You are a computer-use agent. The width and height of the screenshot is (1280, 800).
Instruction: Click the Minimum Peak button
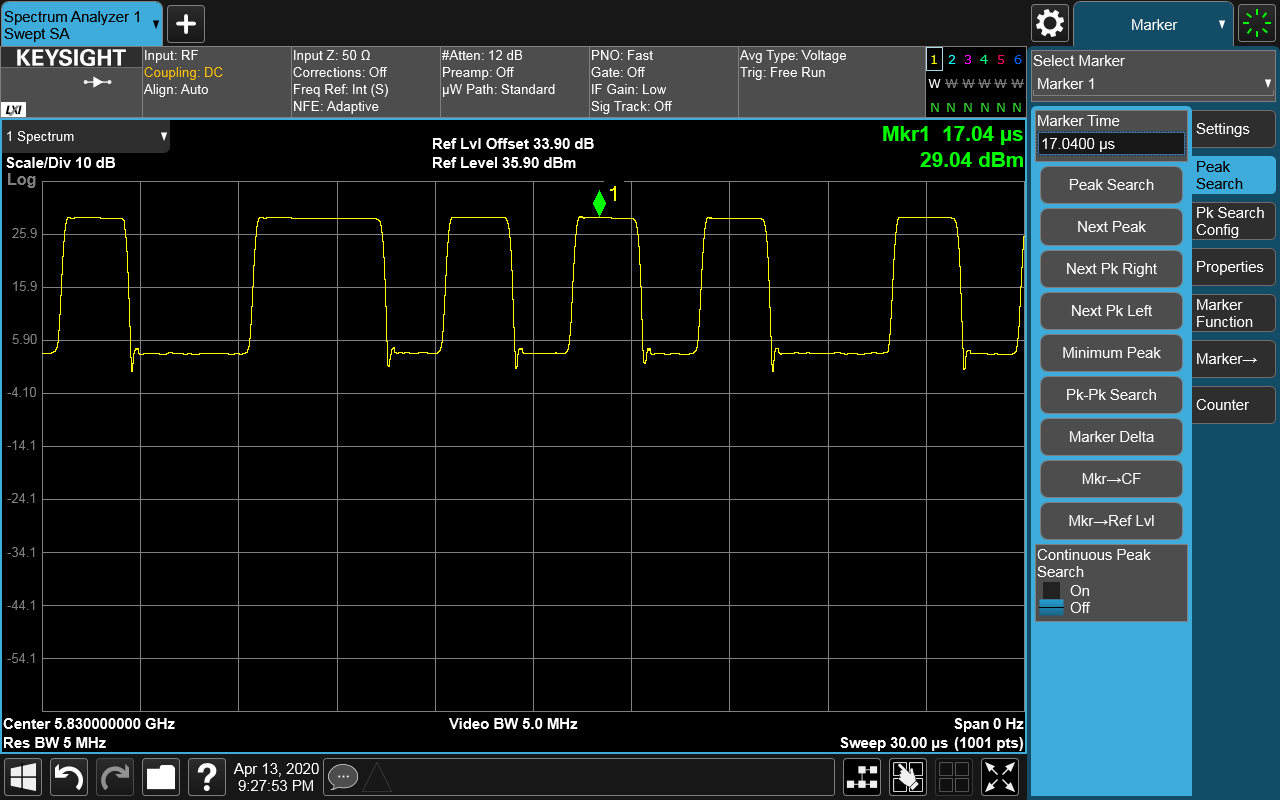click(1111, 353)
